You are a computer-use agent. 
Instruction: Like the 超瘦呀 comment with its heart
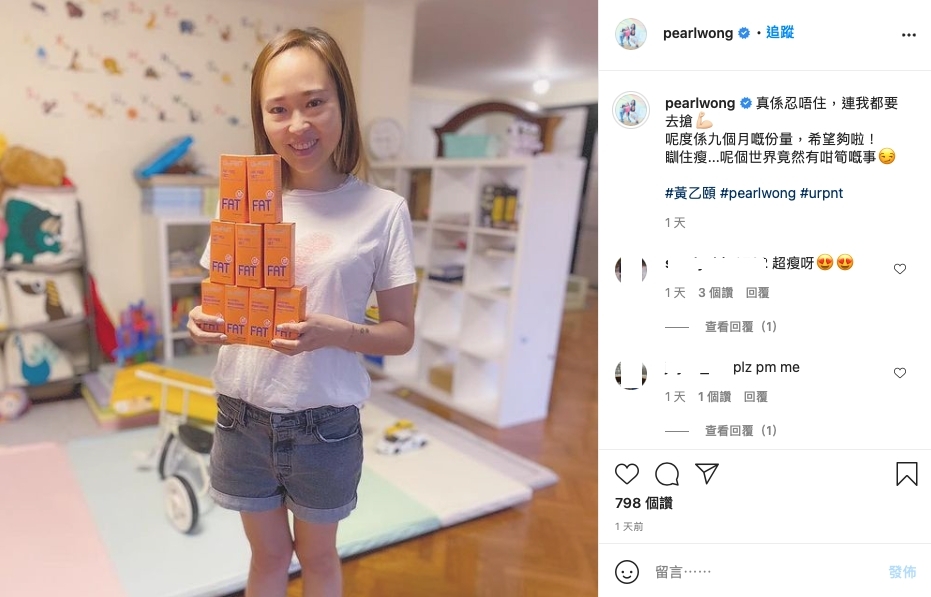(x=900, y=269)
